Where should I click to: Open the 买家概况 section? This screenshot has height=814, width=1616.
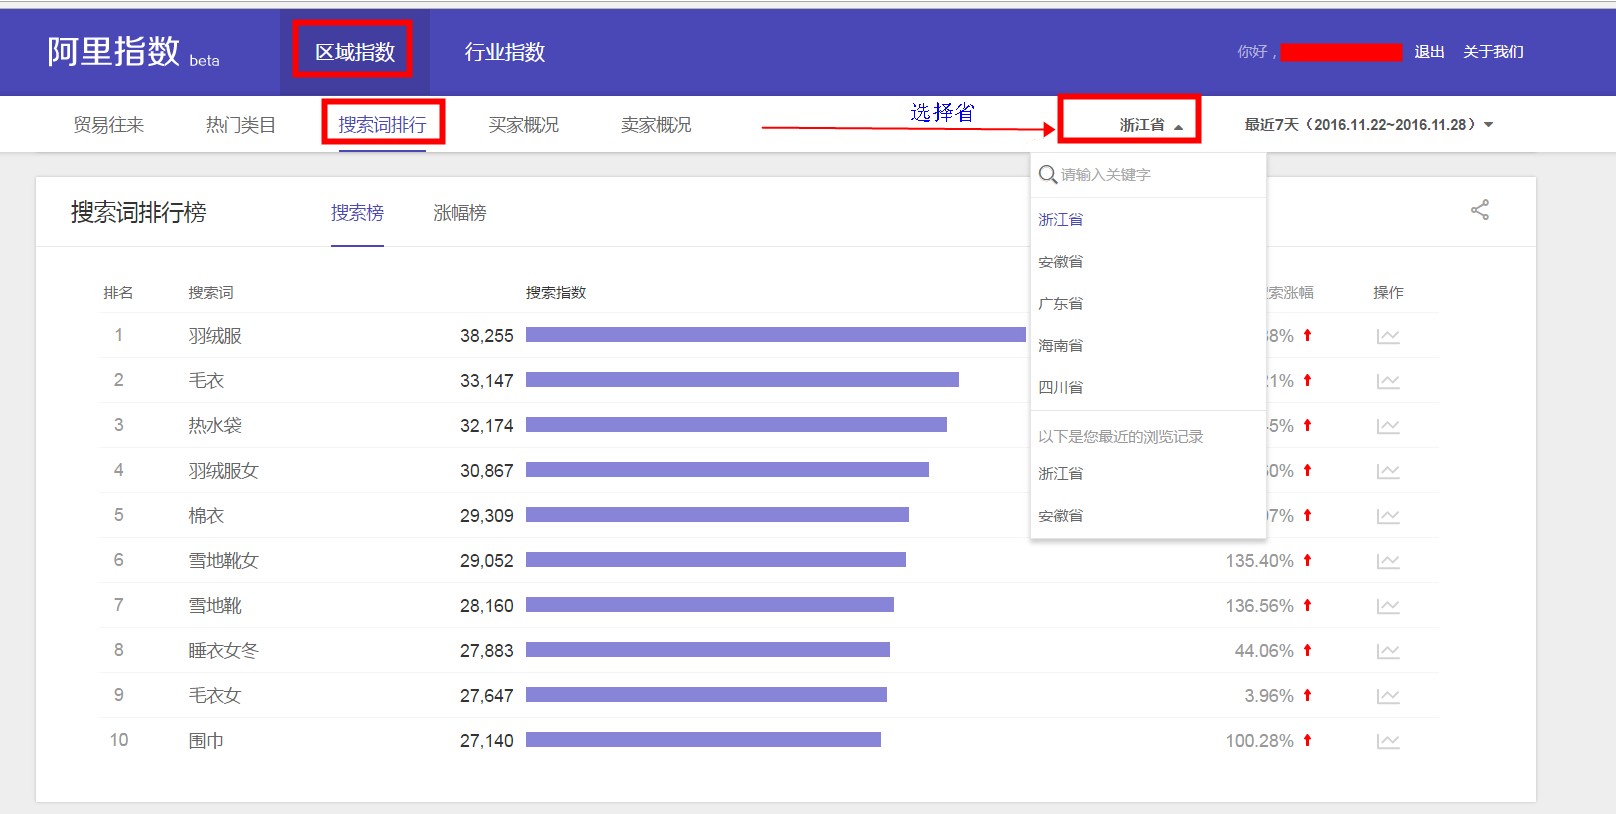tap(523, 125)
